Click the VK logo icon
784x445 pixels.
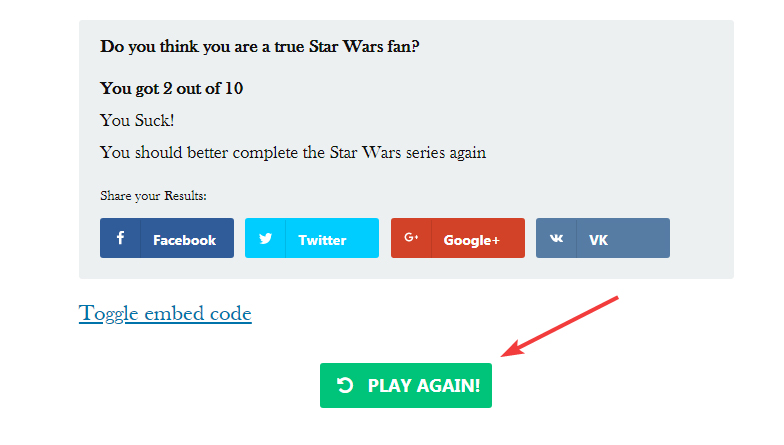[x=556, y=239]
